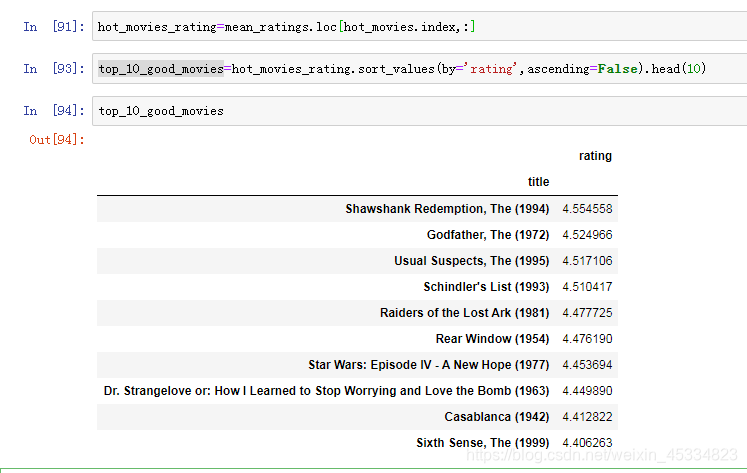Image resolution: width=747 pixels, height=473 pixels.
Task: Select 'Rear Window (1954)' row title
Action: click(492, 339)
